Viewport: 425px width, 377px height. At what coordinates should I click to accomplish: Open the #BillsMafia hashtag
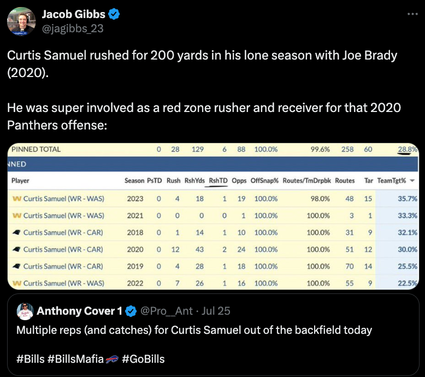click(76, 359)
